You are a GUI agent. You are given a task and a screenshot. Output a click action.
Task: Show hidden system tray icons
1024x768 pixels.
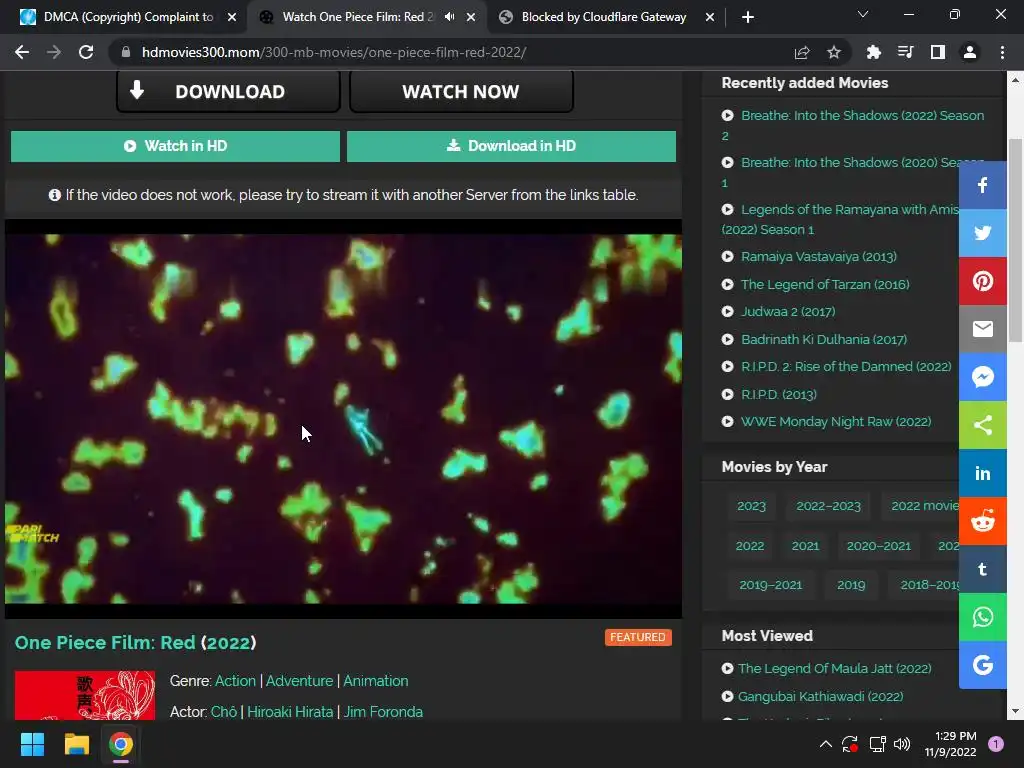click(x=825, y=744)
